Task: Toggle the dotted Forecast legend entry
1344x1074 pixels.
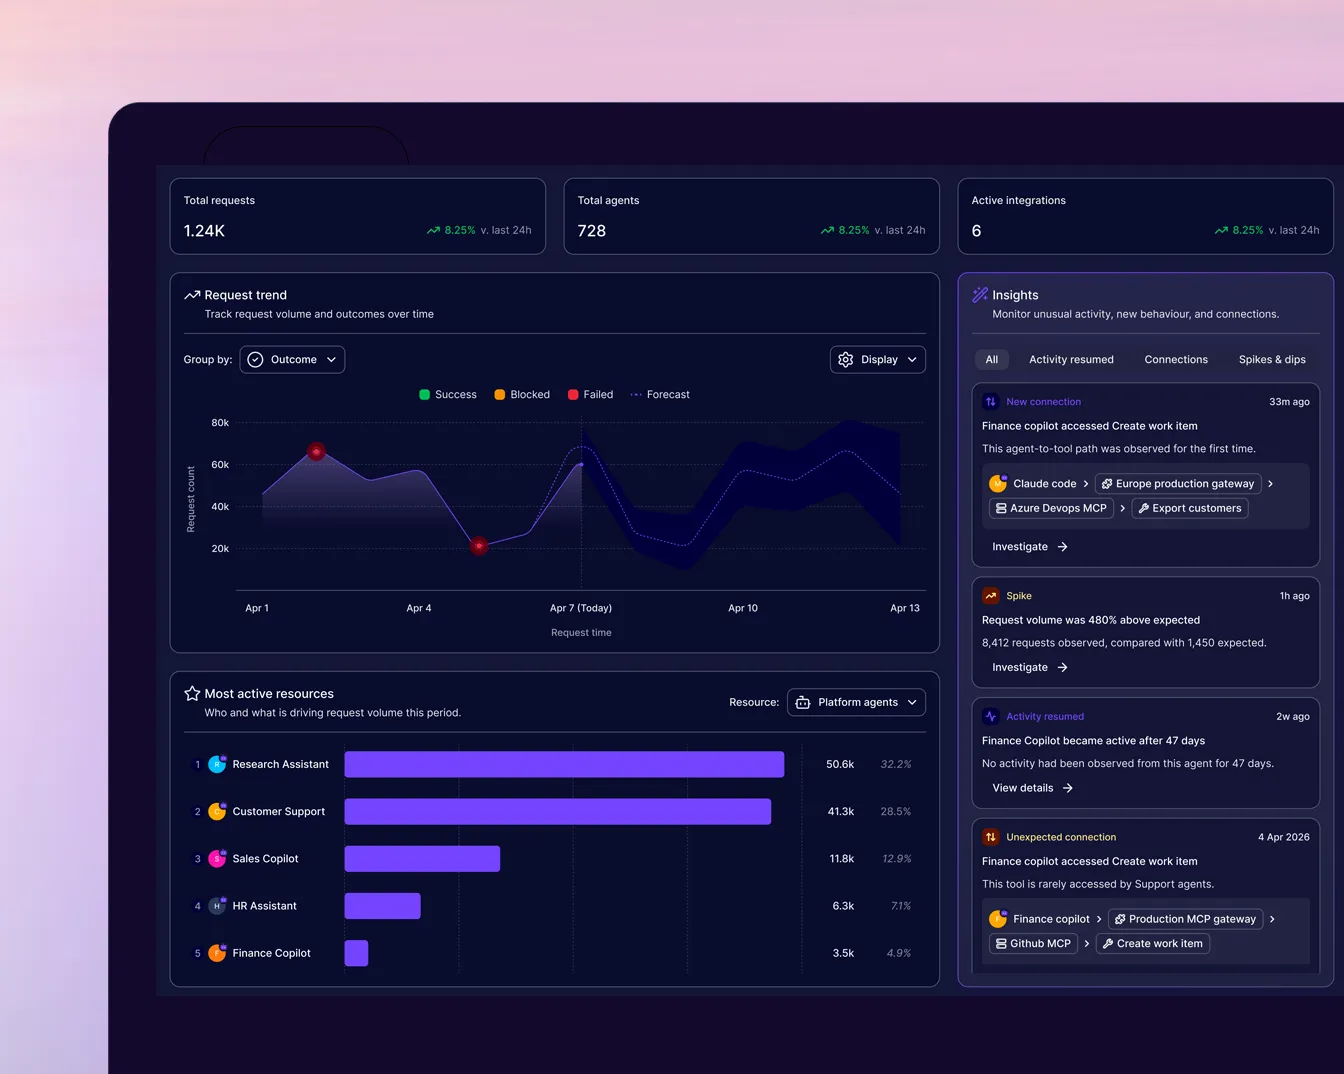Action: [660, 395]
